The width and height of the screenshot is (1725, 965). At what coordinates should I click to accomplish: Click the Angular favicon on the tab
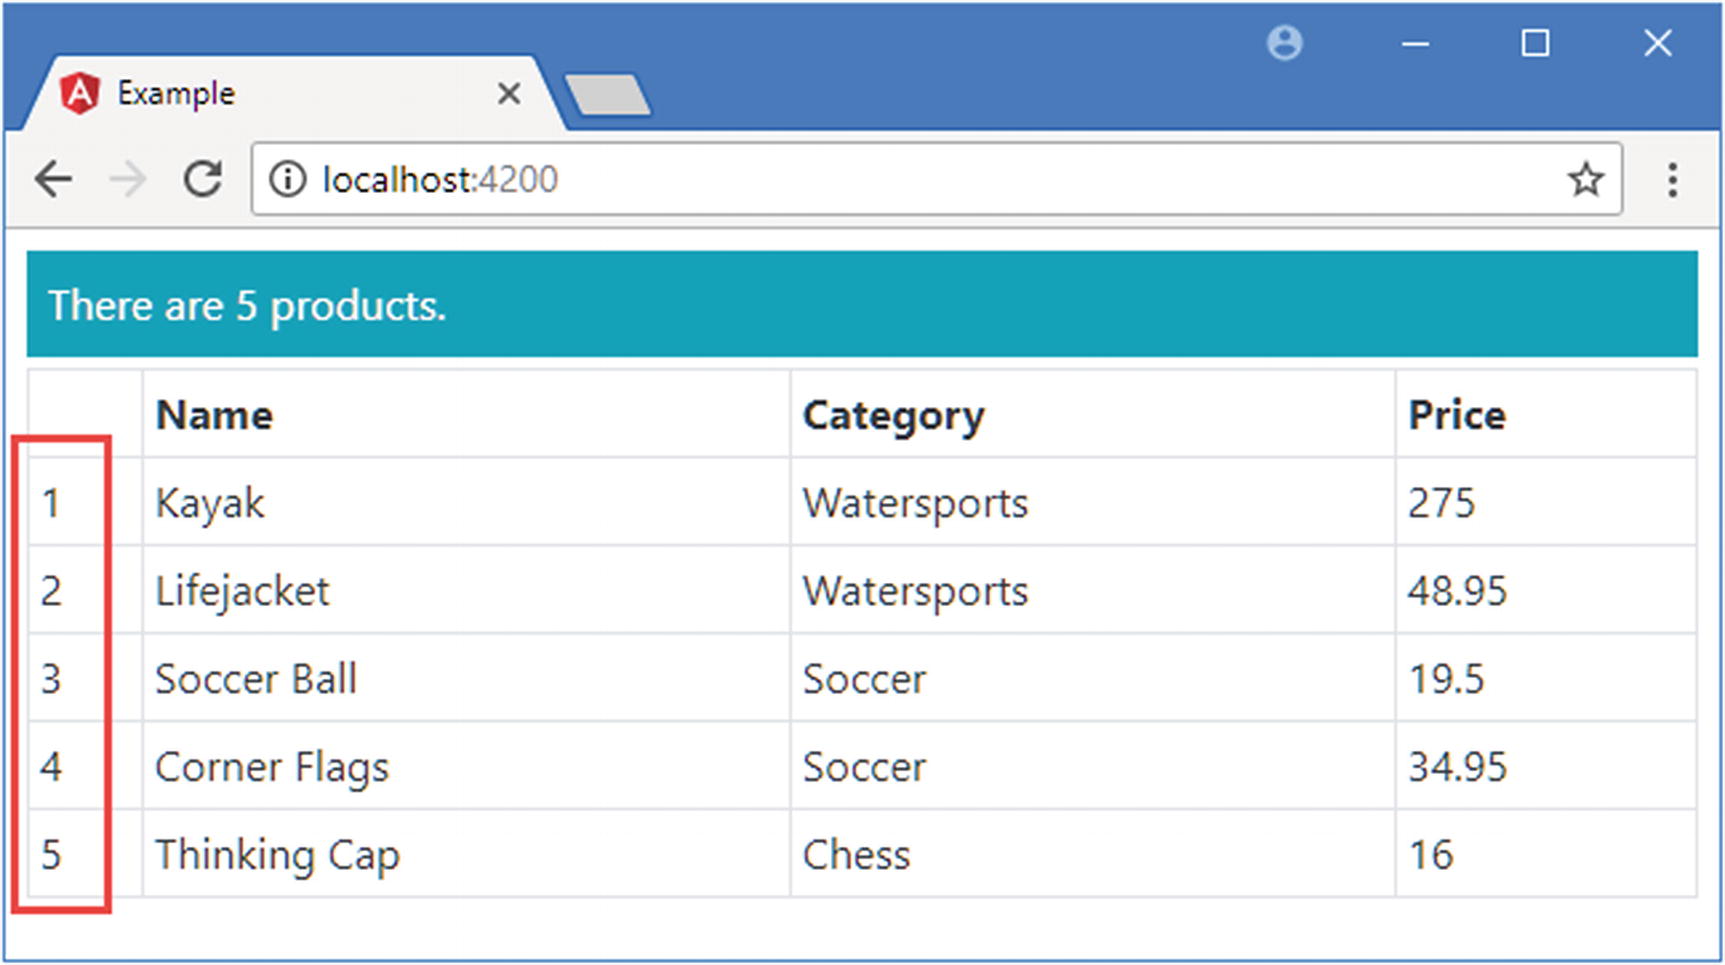pyautogui.click(x=79, y=94)
